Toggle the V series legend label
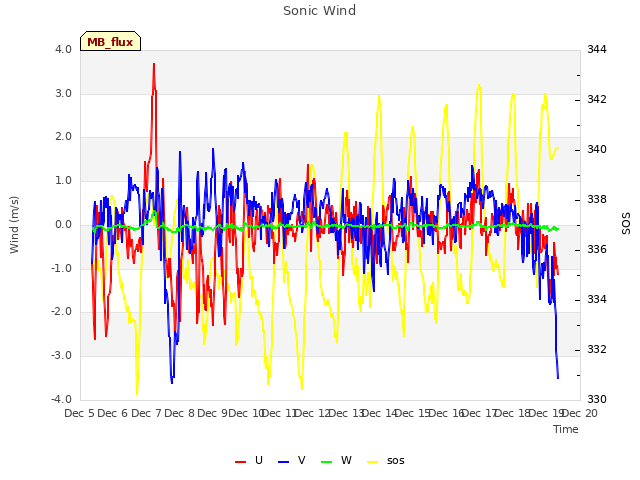The width and height of the screenshot is (640, 480). [x=302, y=460]
